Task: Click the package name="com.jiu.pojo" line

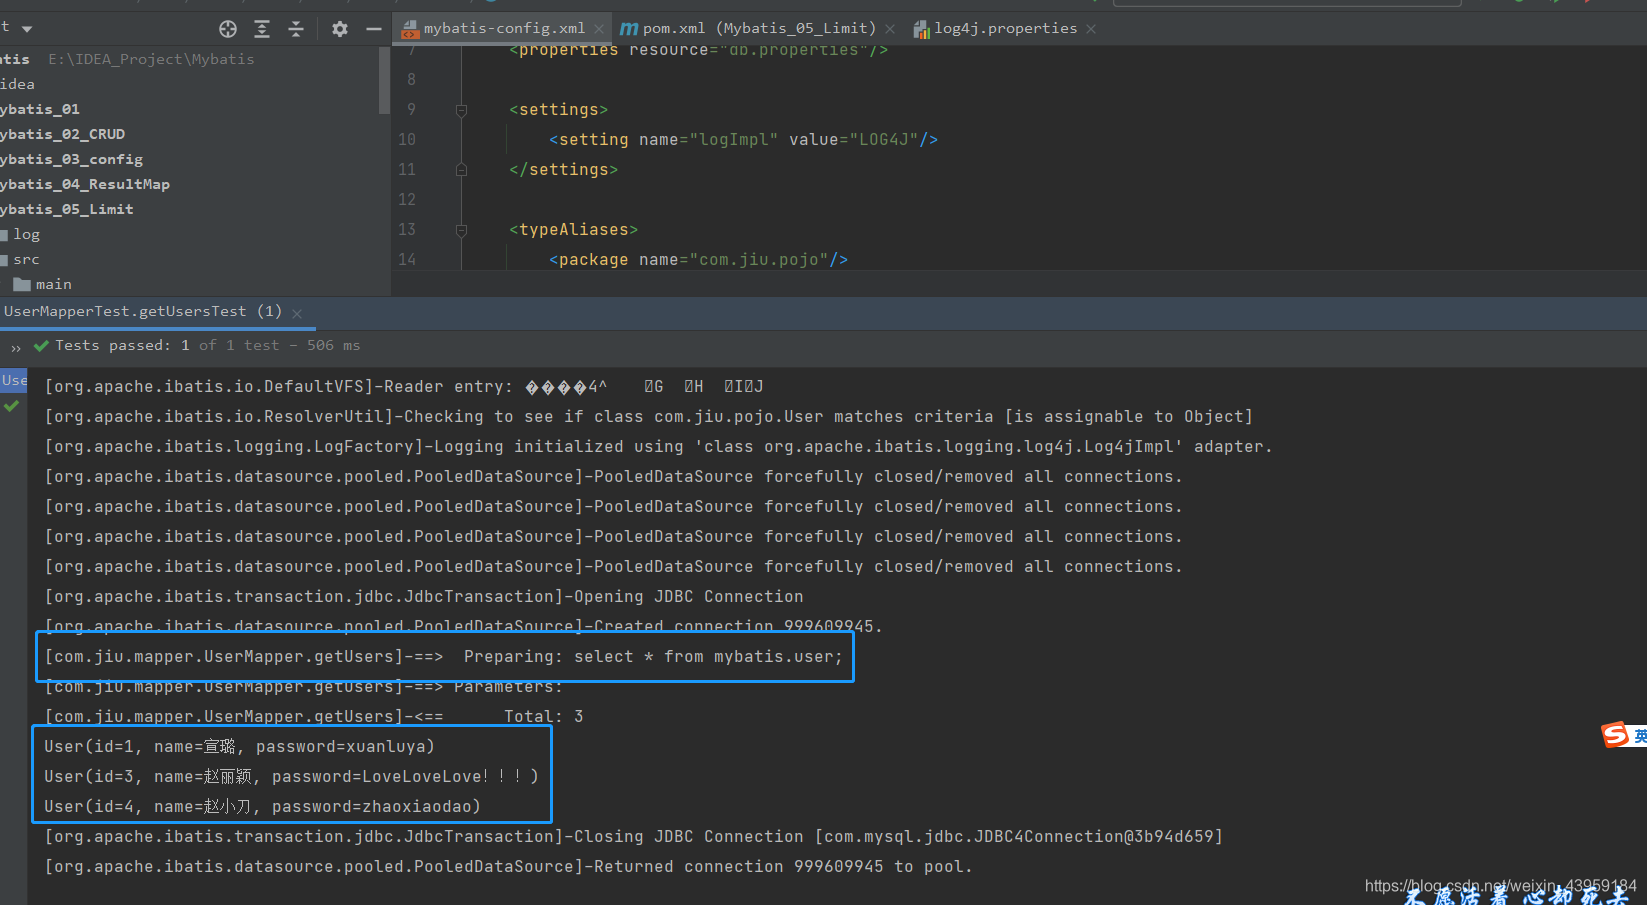Action: (x=698, y=260)
